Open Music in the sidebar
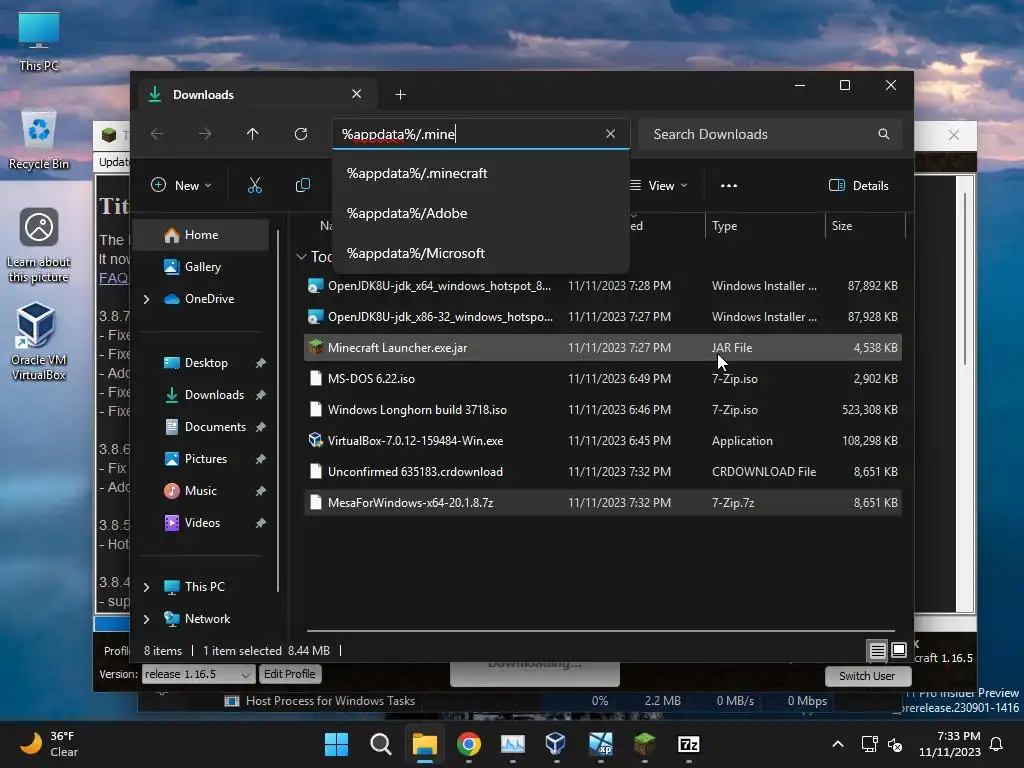This screenshot has height=768, width=1024. (x=200, y=491)
